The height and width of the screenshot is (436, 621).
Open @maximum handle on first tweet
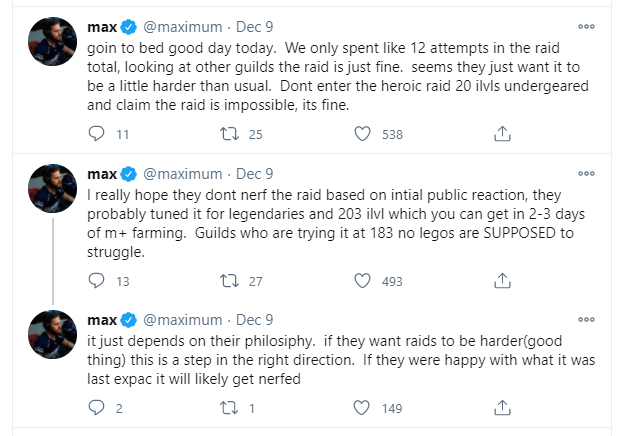pyautogui.click(x=183, y=27)
